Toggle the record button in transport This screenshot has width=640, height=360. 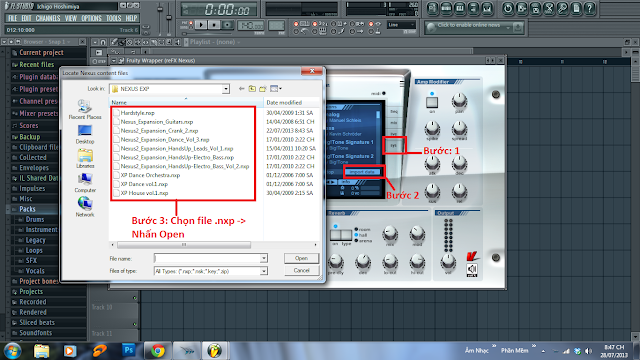coord(228,25)
